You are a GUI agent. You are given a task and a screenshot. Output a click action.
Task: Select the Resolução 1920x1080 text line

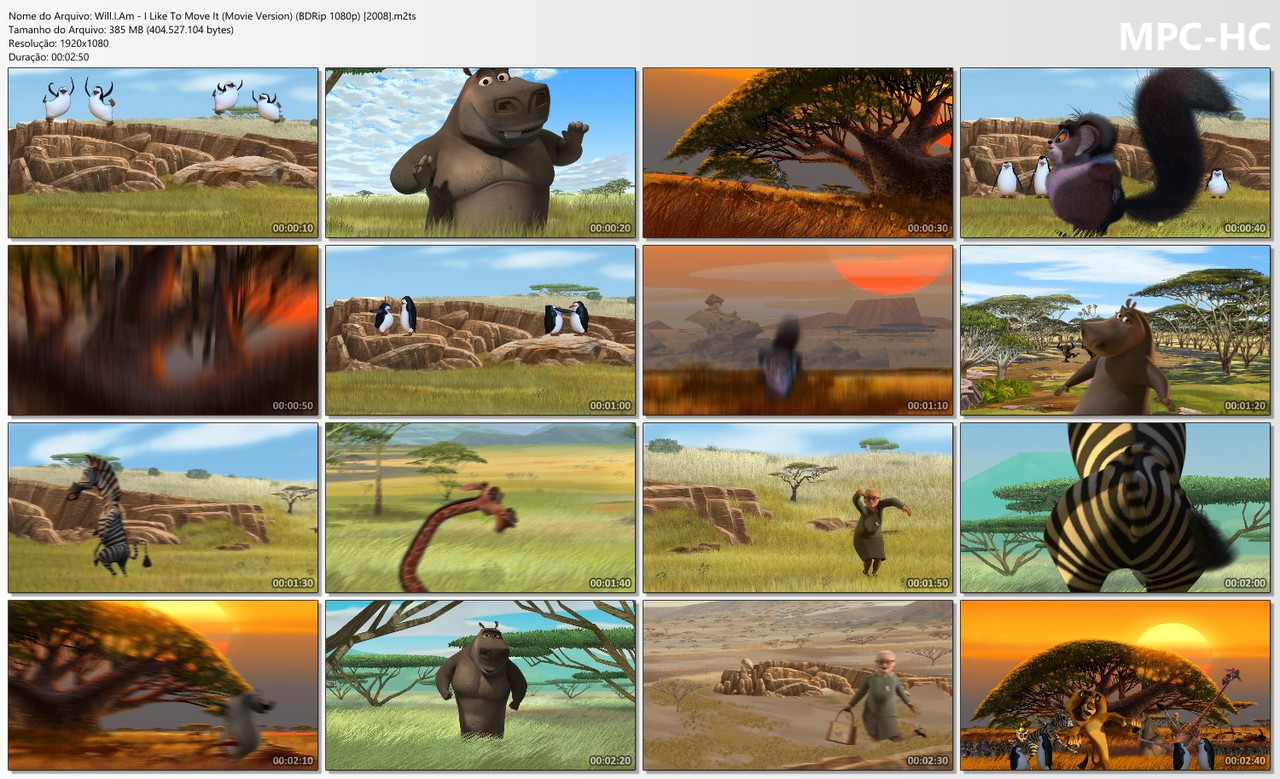(60, 44)
